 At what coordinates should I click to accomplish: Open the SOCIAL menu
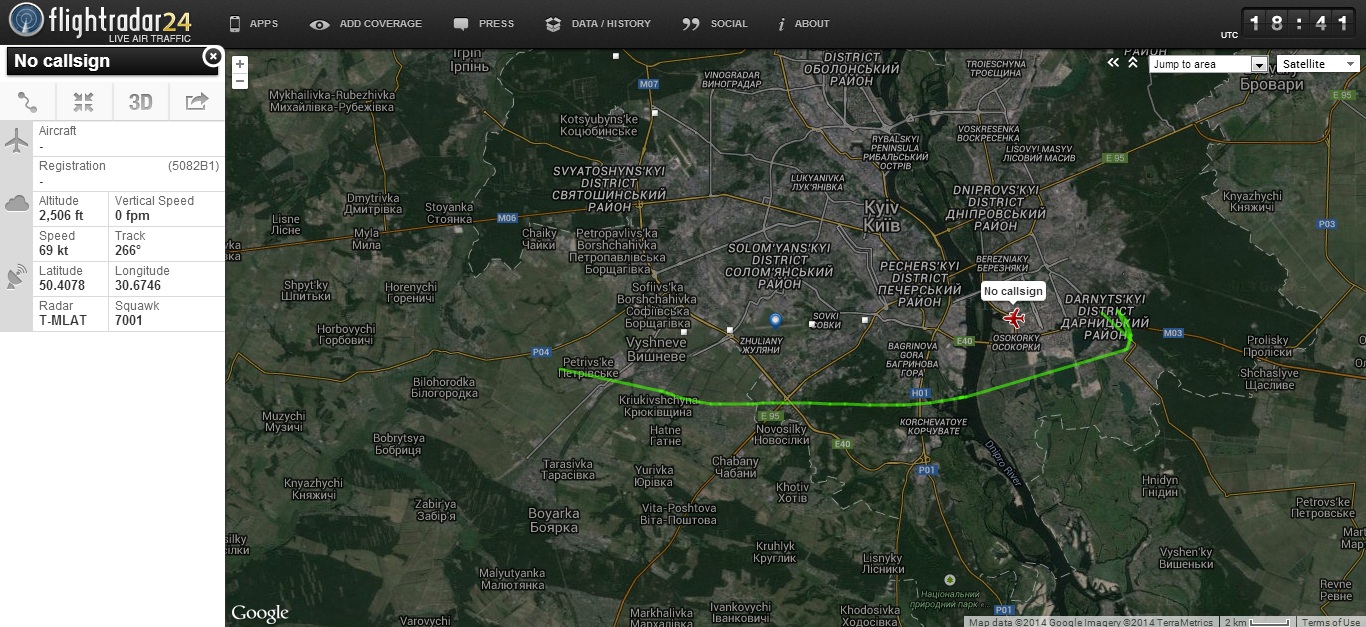point(715,24)
